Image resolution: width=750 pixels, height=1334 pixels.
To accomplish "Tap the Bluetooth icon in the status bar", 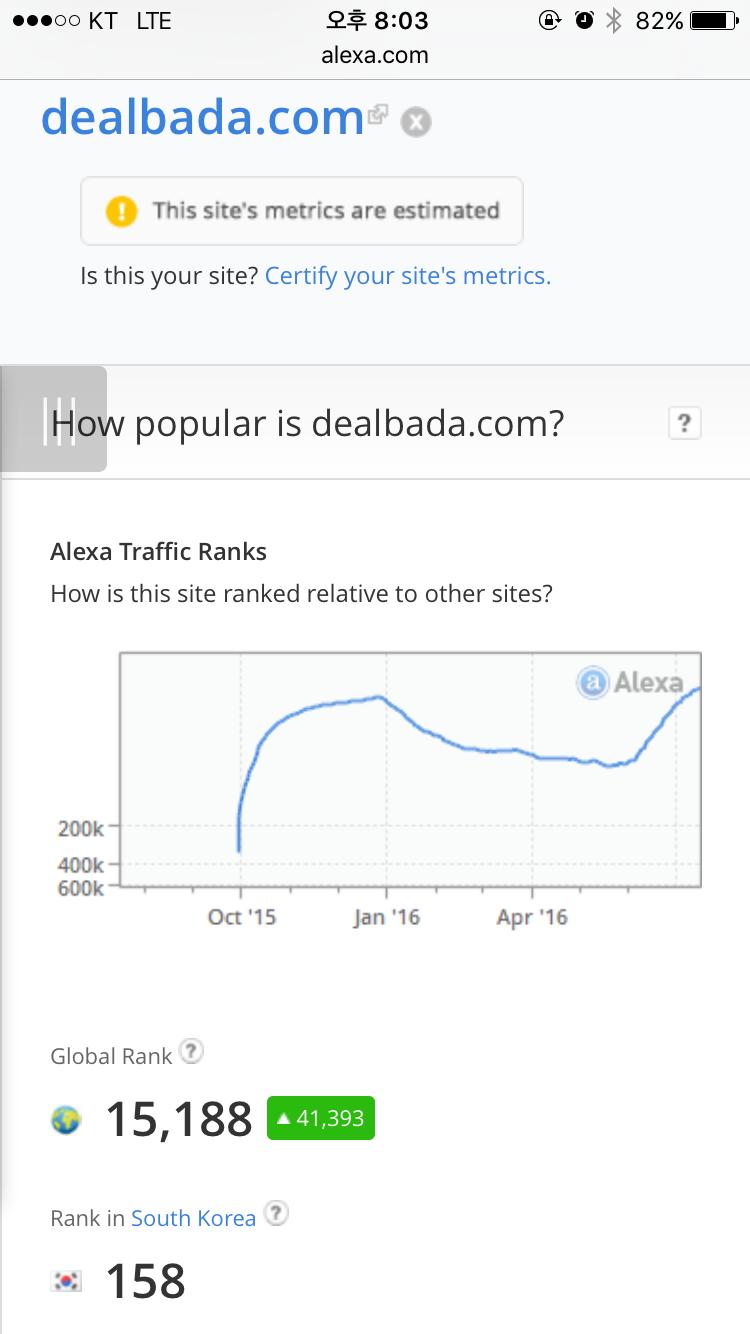I will [x=614, y=20].
